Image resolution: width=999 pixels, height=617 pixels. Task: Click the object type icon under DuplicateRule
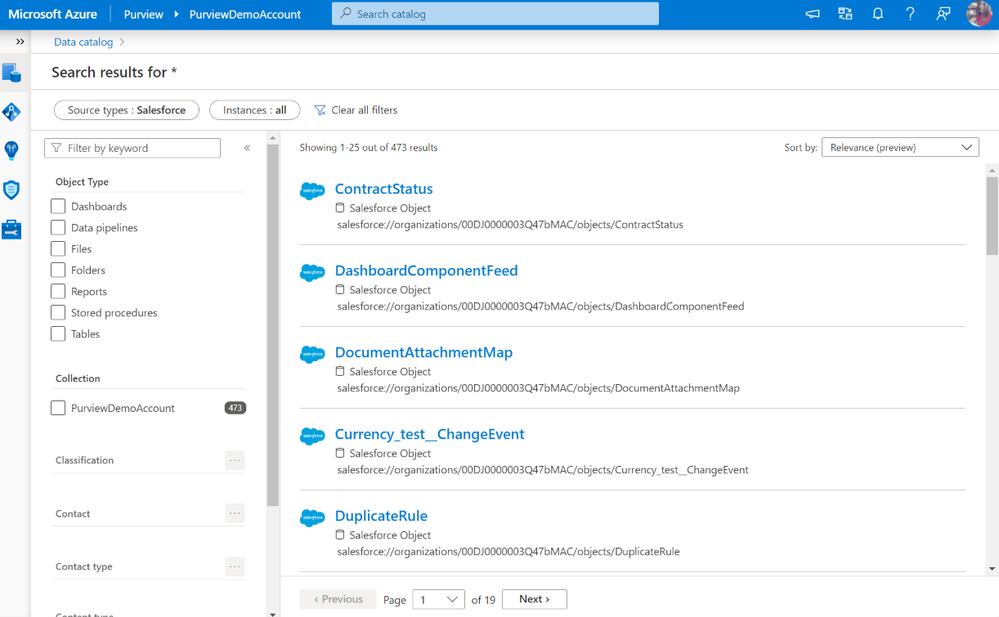pos(340,535)
